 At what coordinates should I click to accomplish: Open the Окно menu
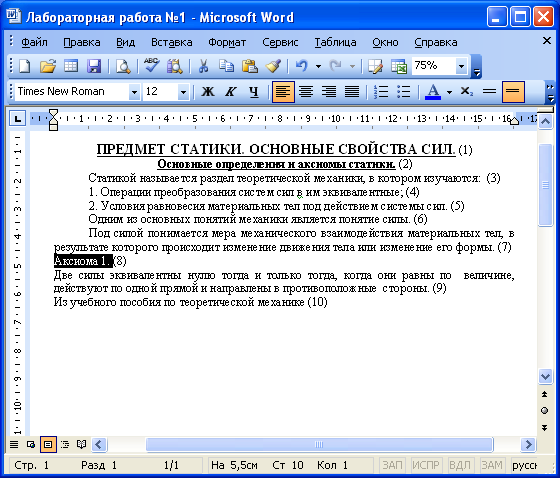point(385,42)
